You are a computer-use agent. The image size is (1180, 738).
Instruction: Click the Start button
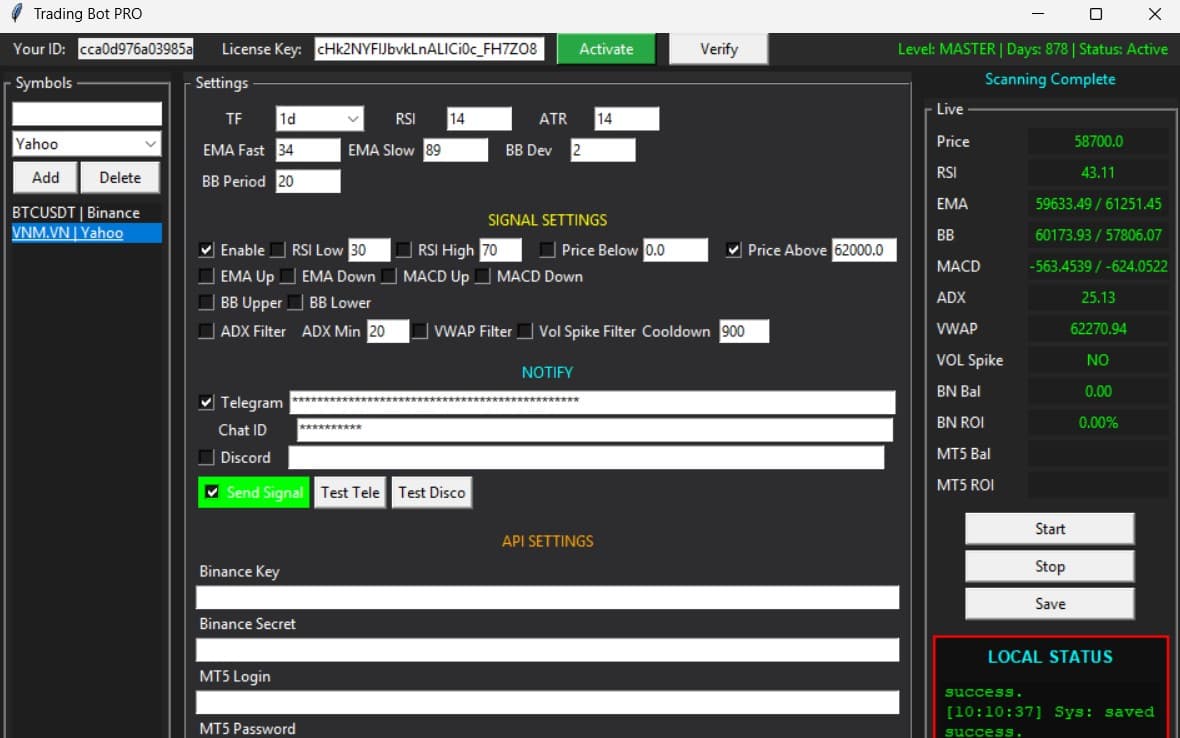pyautogui.click(x=1050, y=529)
